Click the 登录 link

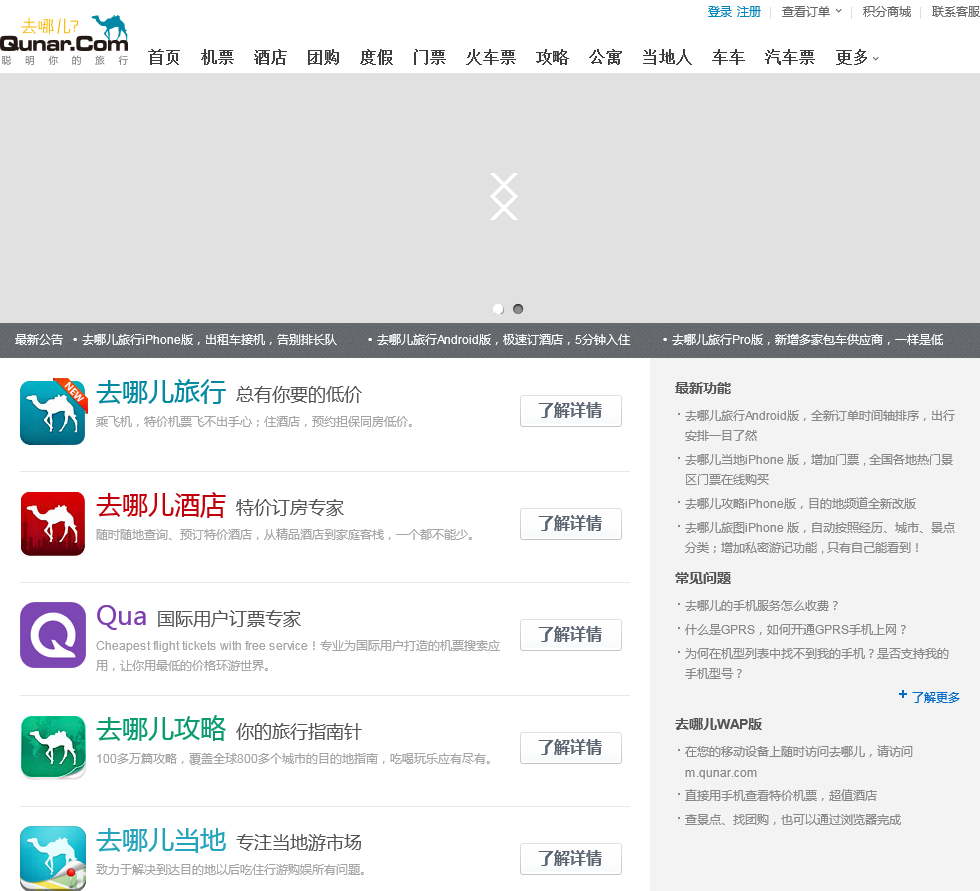(719, 11)
